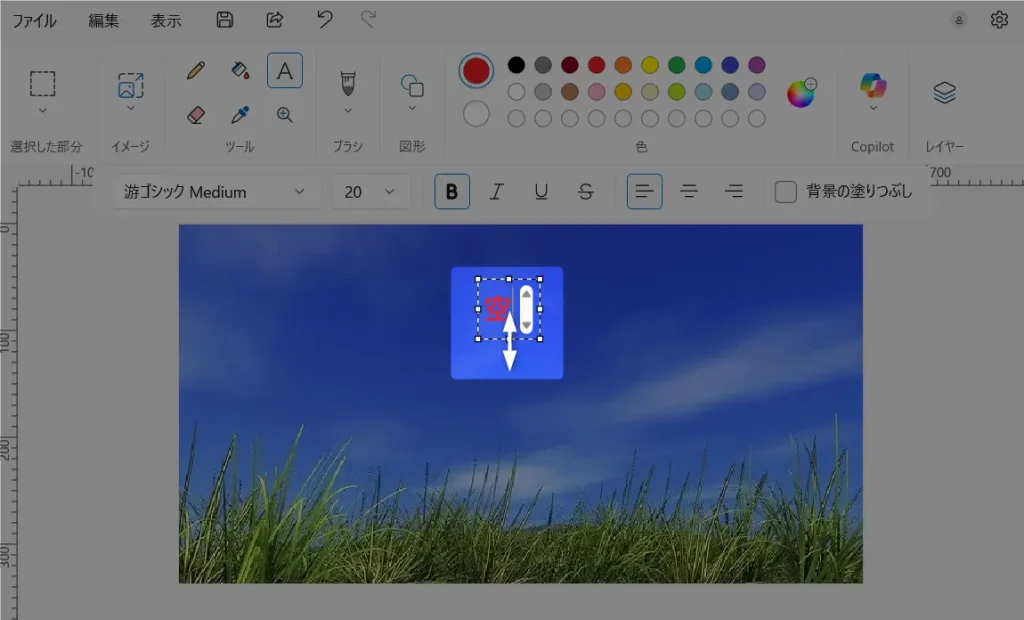Click the Copilot icon
Viewport: 1024px width, 620px height.
coord(872,85)
